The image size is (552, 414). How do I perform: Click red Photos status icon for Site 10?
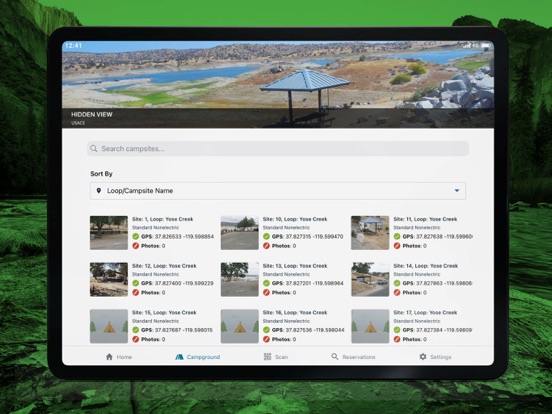point(266,246)
